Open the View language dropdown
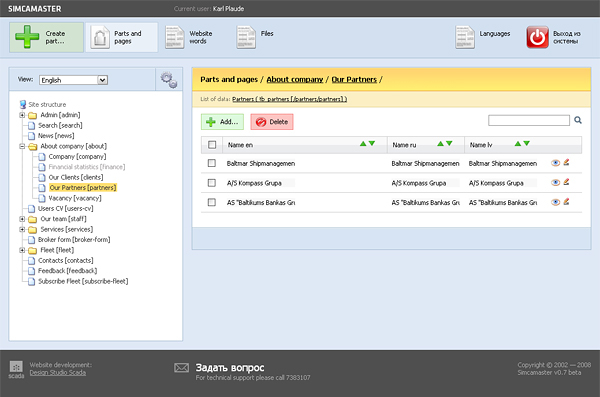Screen dimensions: 600x397 click(73, 80)
